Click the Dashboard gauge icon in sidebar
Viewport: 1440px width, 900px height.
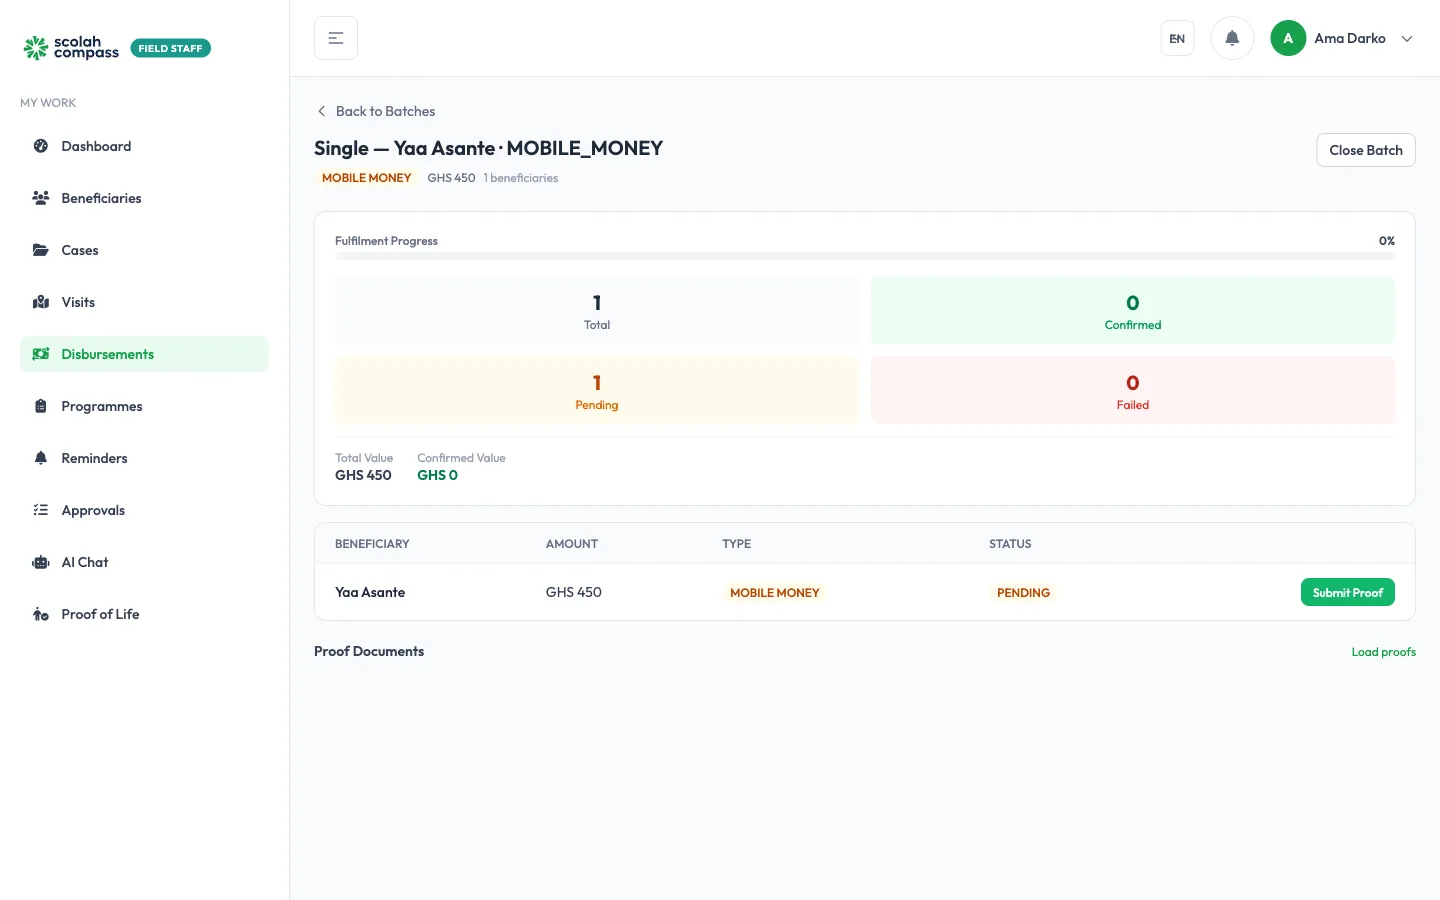tap(41, 146)
